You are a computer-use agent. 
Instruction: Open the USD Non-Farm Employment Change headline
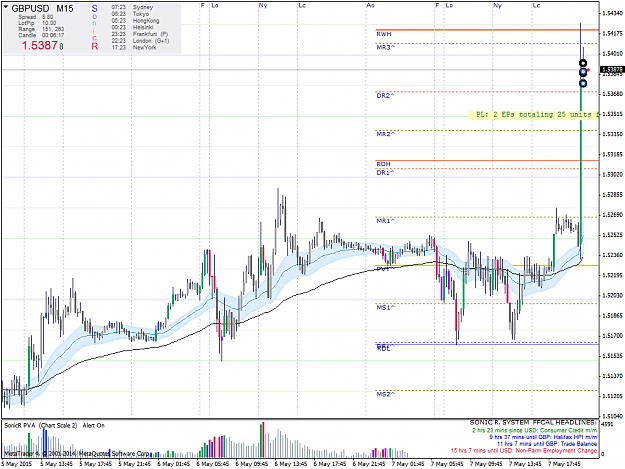(x=524, y=451)
